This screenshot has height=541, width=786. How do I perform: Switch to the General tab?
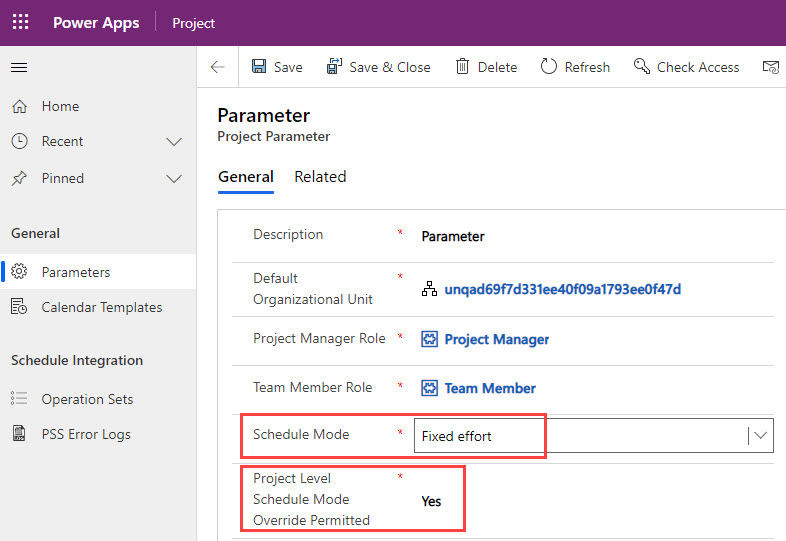[246, 177]
